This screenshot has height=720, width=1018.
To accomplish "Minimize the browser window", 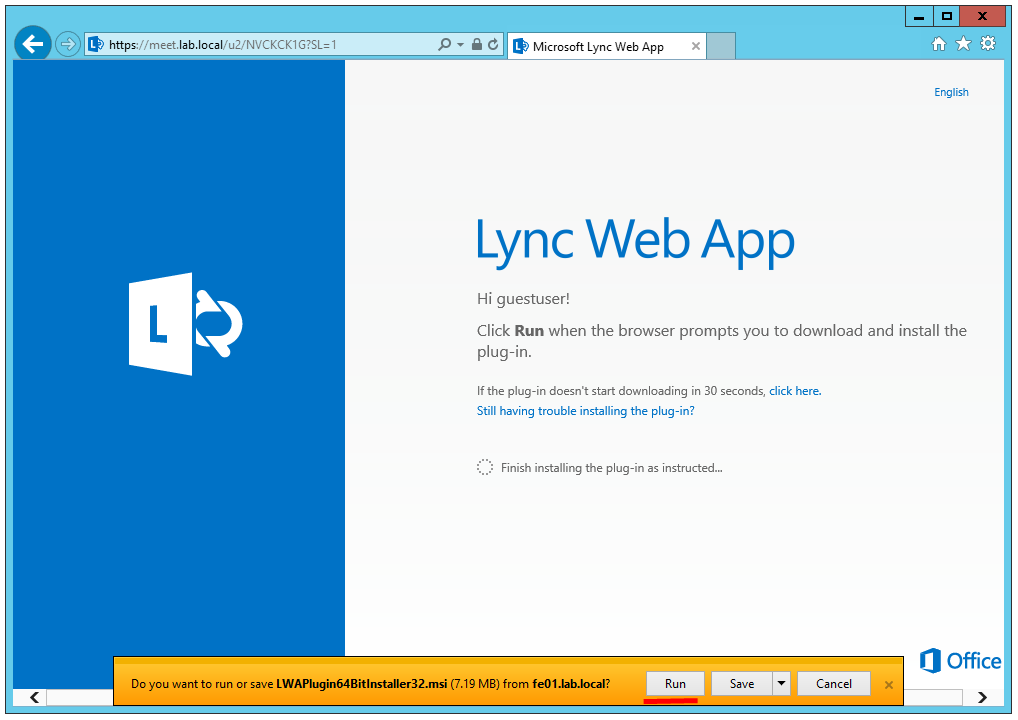I will pyautogui.click(x=919, y=17).
